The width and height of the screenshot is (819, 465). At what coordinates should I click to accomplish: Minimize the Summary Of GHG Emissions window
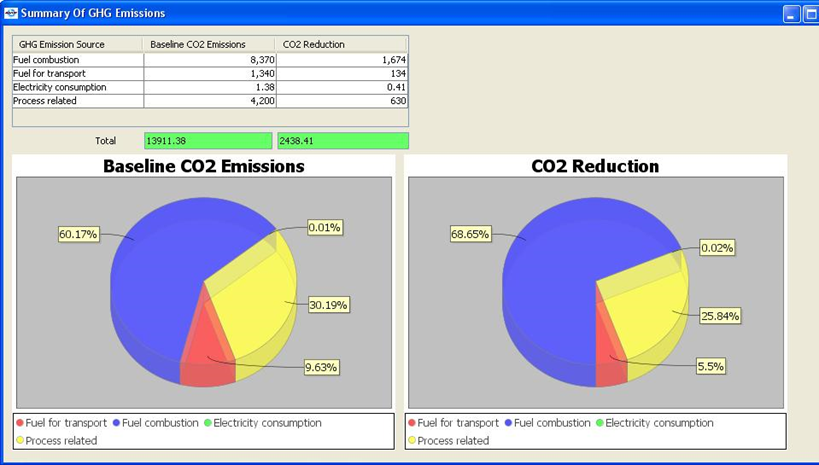(791, 13)
